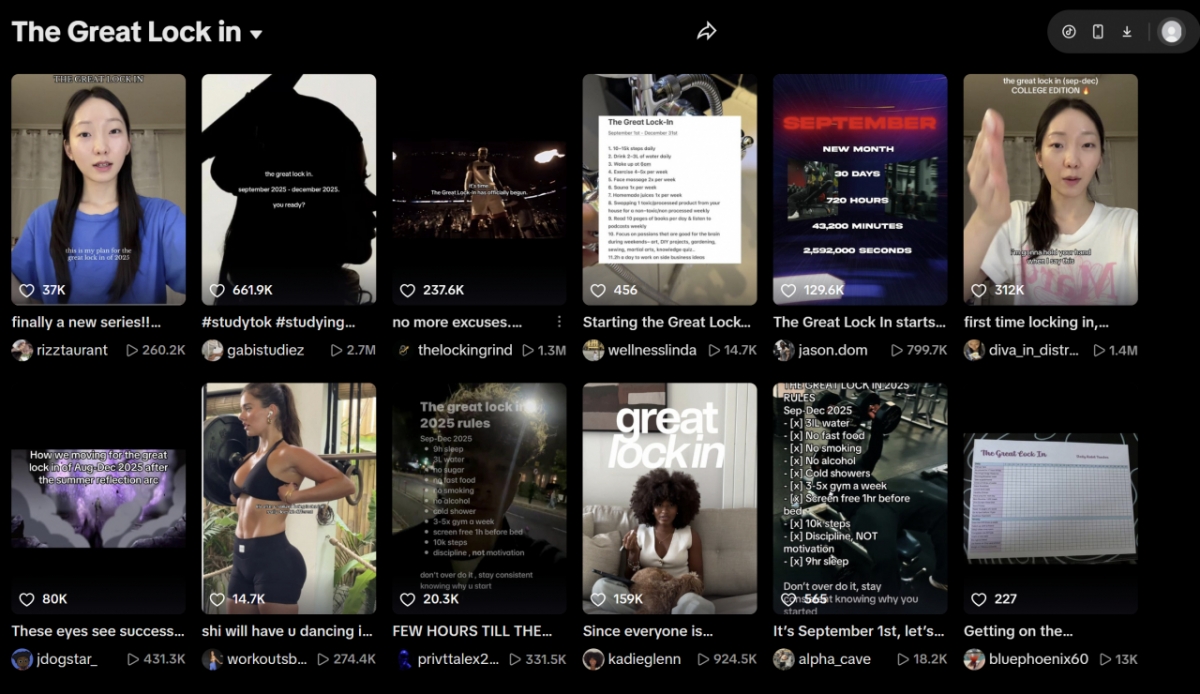Play the 'great lock in' couch video
The height and width of the screenshot is (694, 1200).
pyautogui.click(x=669, y=498)
